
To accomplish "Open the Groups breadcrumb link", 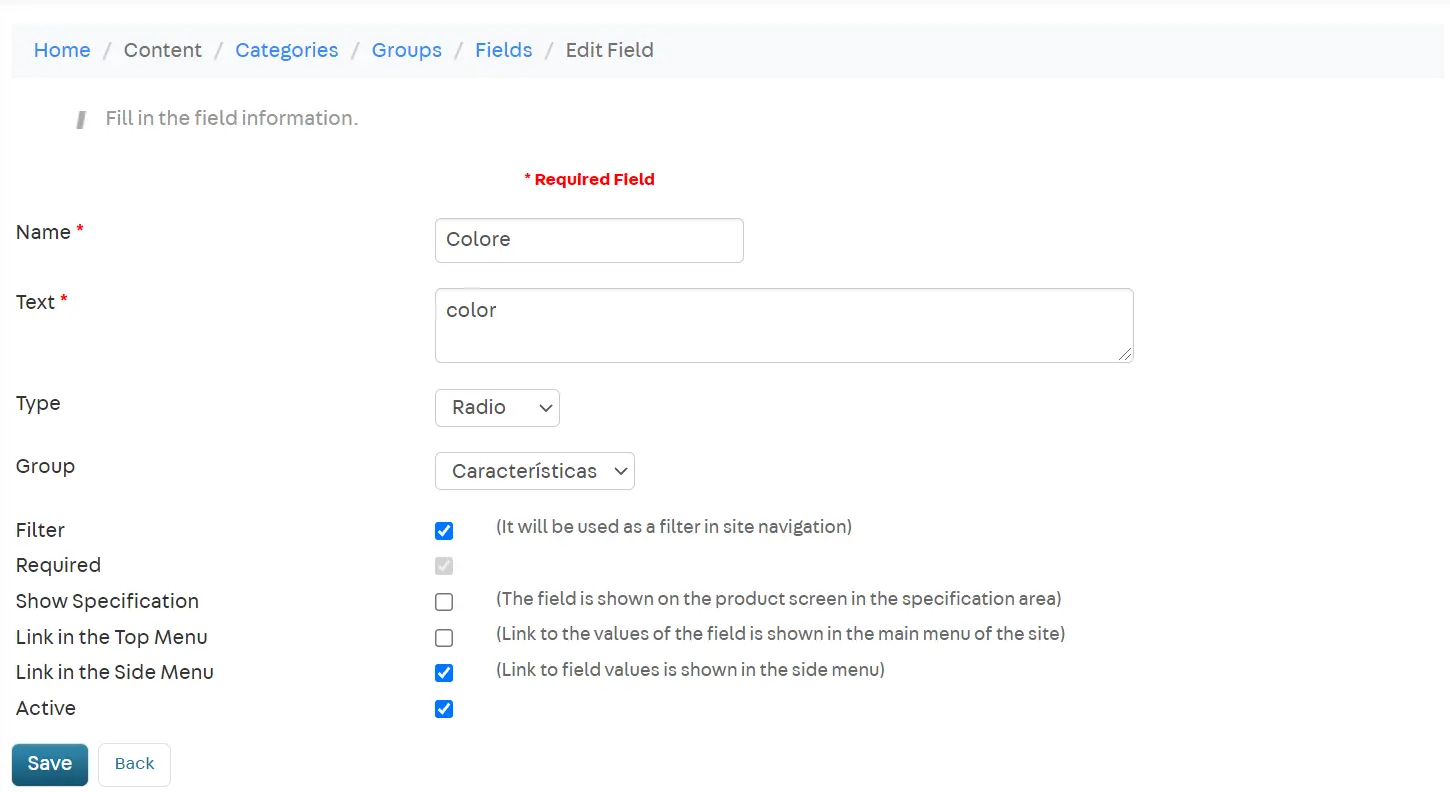I will tap(406, 50).
